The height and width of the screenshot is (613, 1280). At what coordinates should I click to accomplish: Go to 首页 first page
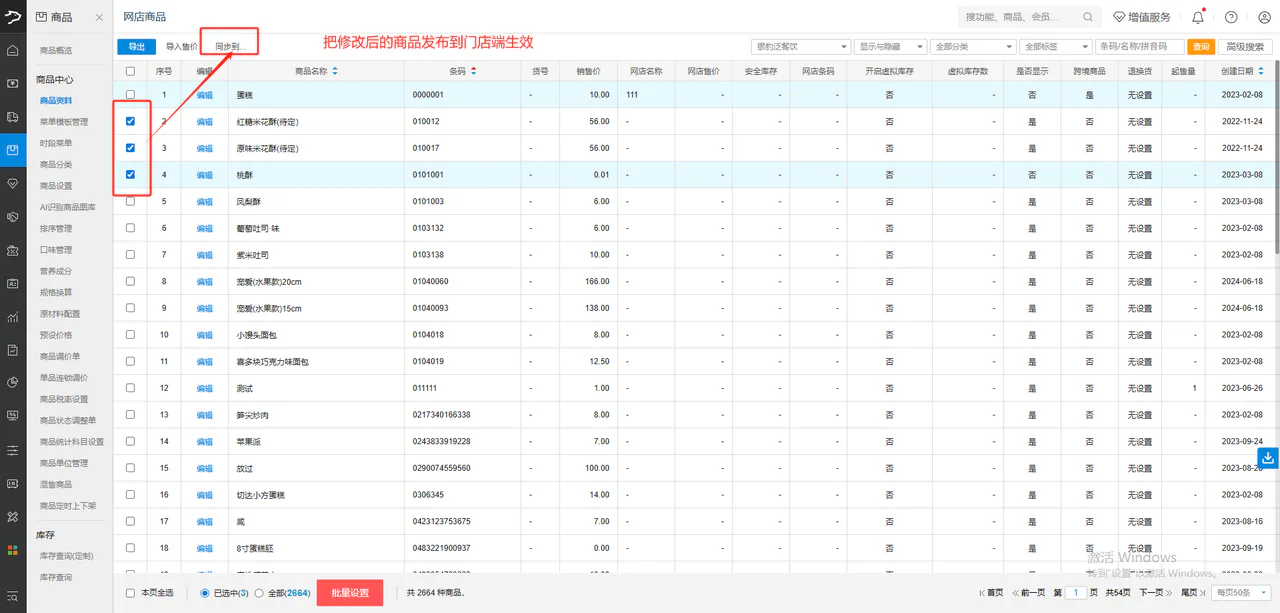991,593
